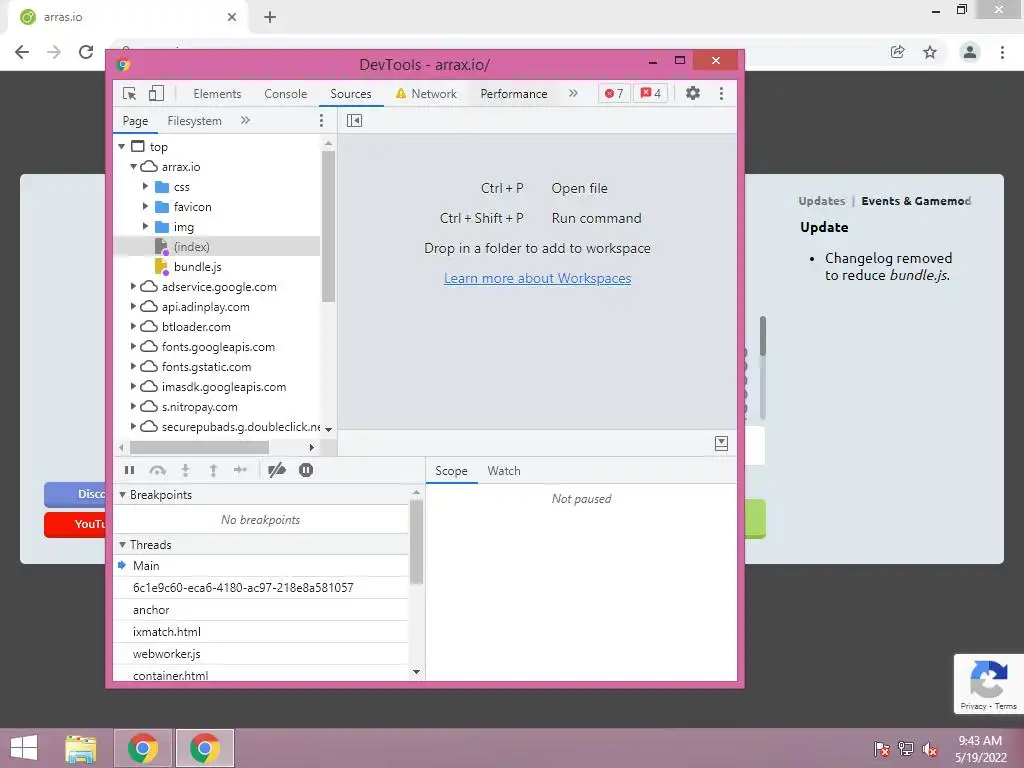
Task: Open DevTools settings gear
Action: point(693,93)
